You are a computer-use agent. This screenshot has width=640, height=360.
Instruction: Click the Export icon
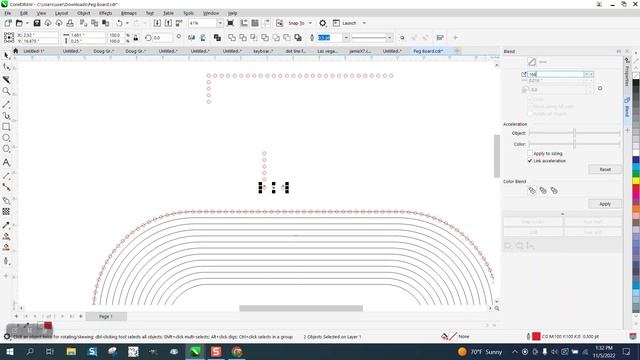pos(168,23)
